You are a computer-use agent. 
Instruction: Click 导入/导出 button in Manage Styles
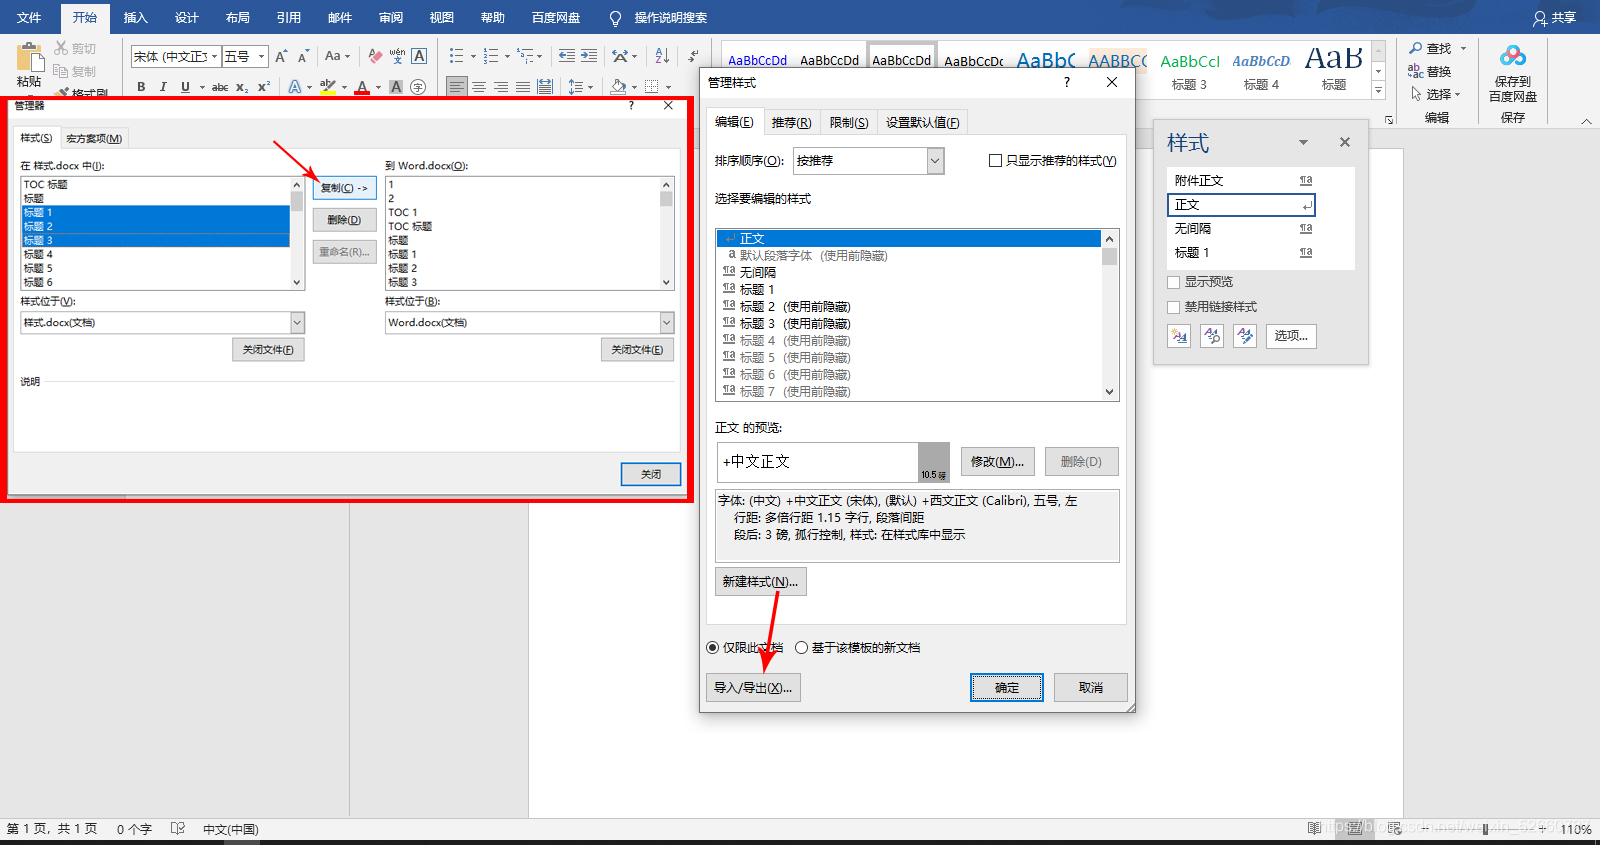[x=753, y=688]
